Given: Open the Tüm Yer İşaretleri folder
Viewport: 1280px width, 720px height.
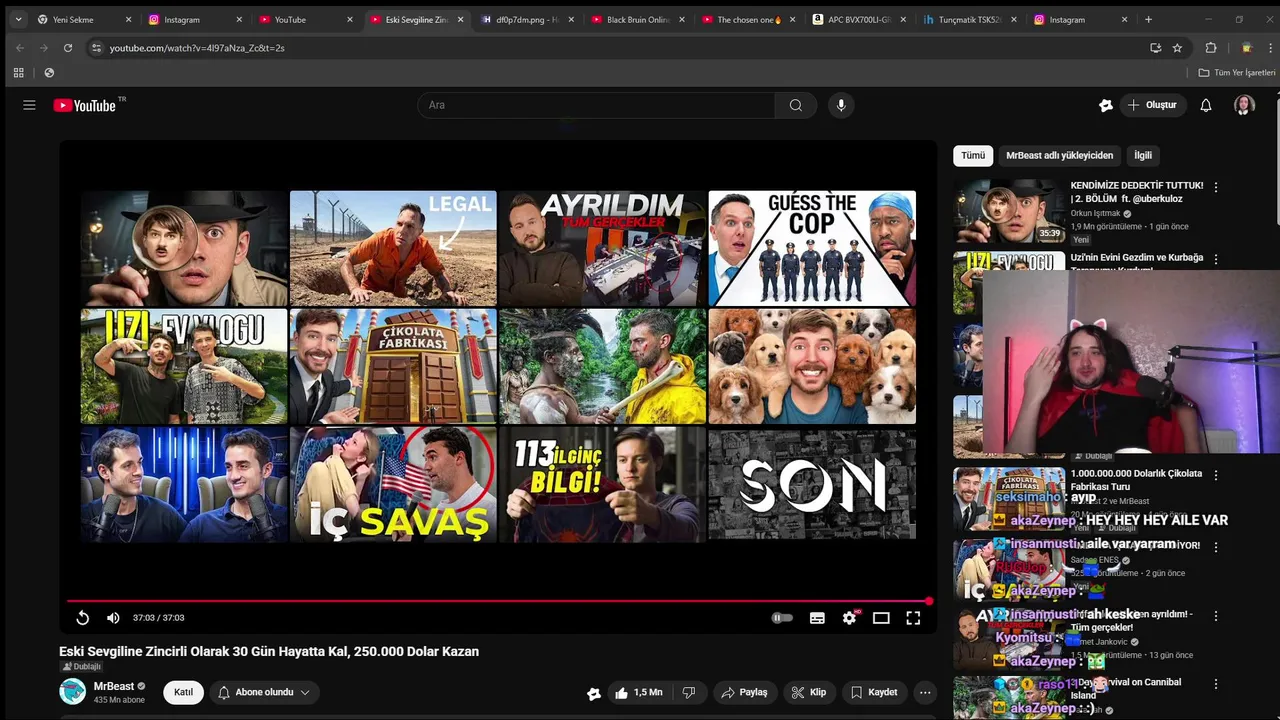Looking at the screenshot, I should [x=1237, y=73].
